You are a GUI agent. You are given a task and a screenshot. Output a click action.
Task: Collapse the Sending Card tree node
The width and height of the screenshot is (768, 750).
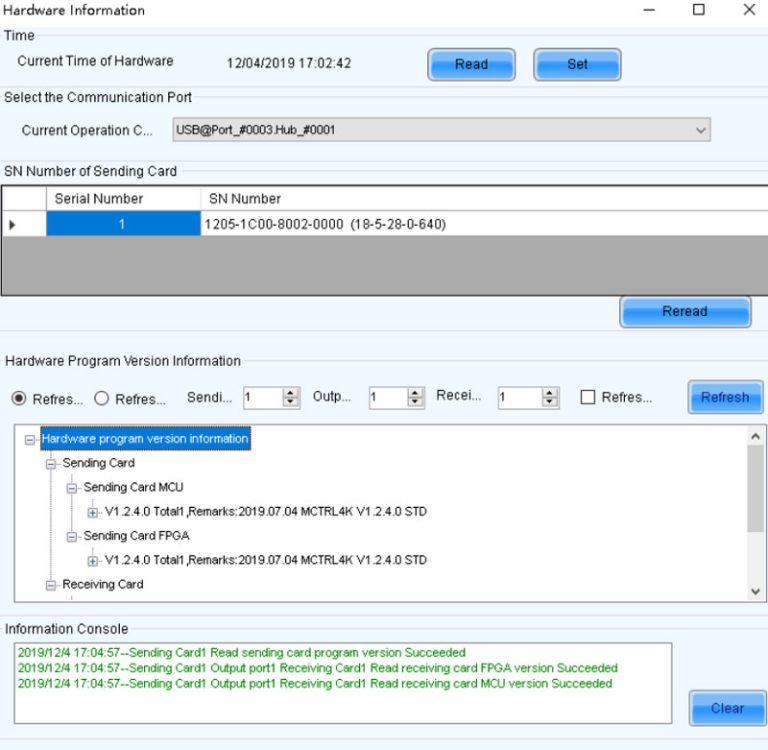click(51, 464)
